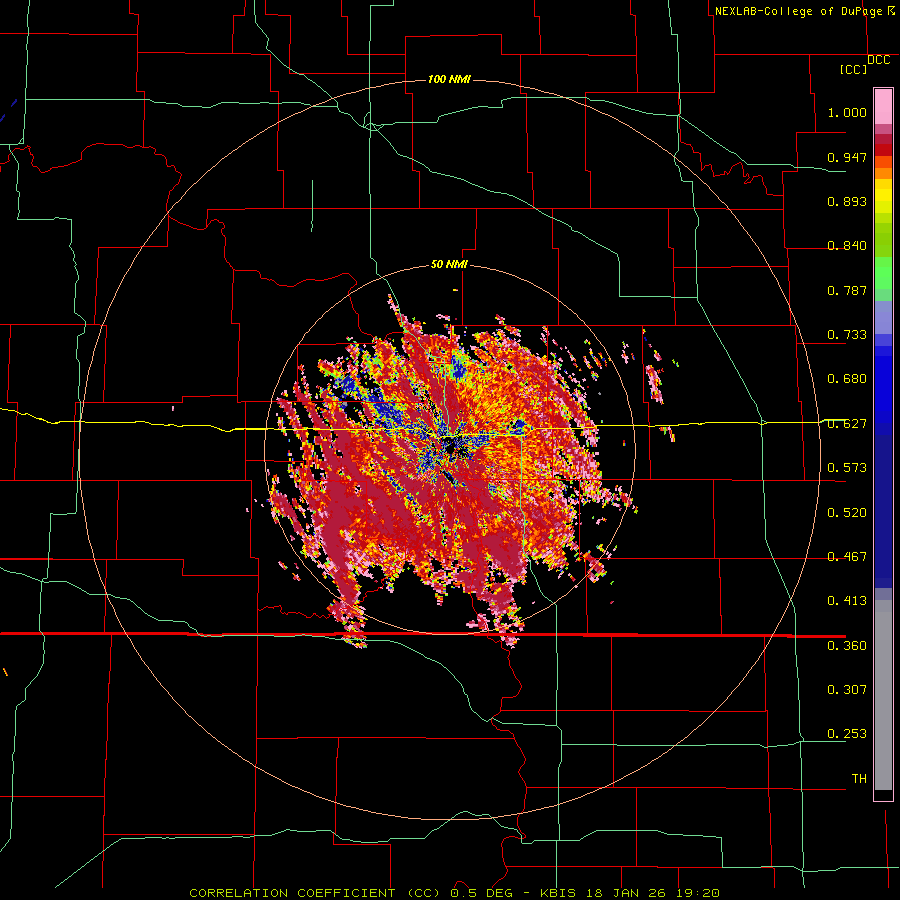Pick the lavender segment near 0.733
Viewport: 900px width, 900px height.
point(883,317)
